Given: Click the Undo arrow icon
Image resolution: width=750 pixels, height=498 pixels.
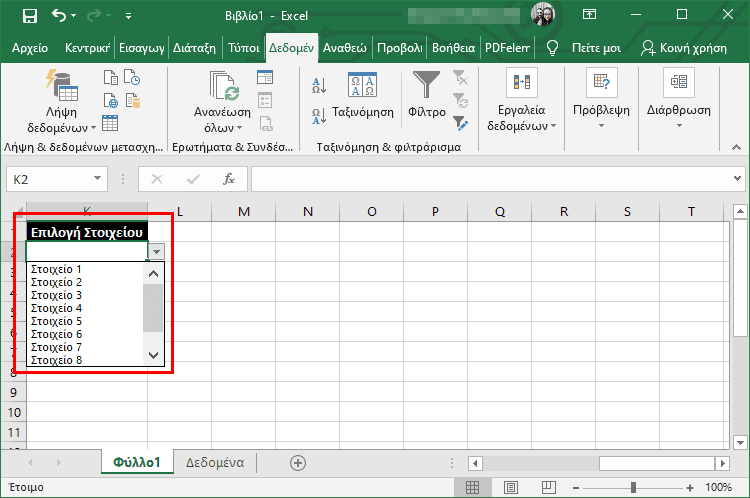Looking at the screenshot, I should [x=59, y=16].
